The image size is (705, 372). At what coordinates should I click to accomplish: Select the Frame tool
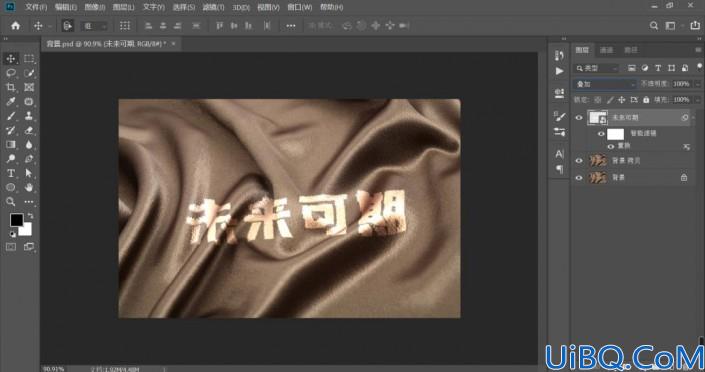(29, 87)
